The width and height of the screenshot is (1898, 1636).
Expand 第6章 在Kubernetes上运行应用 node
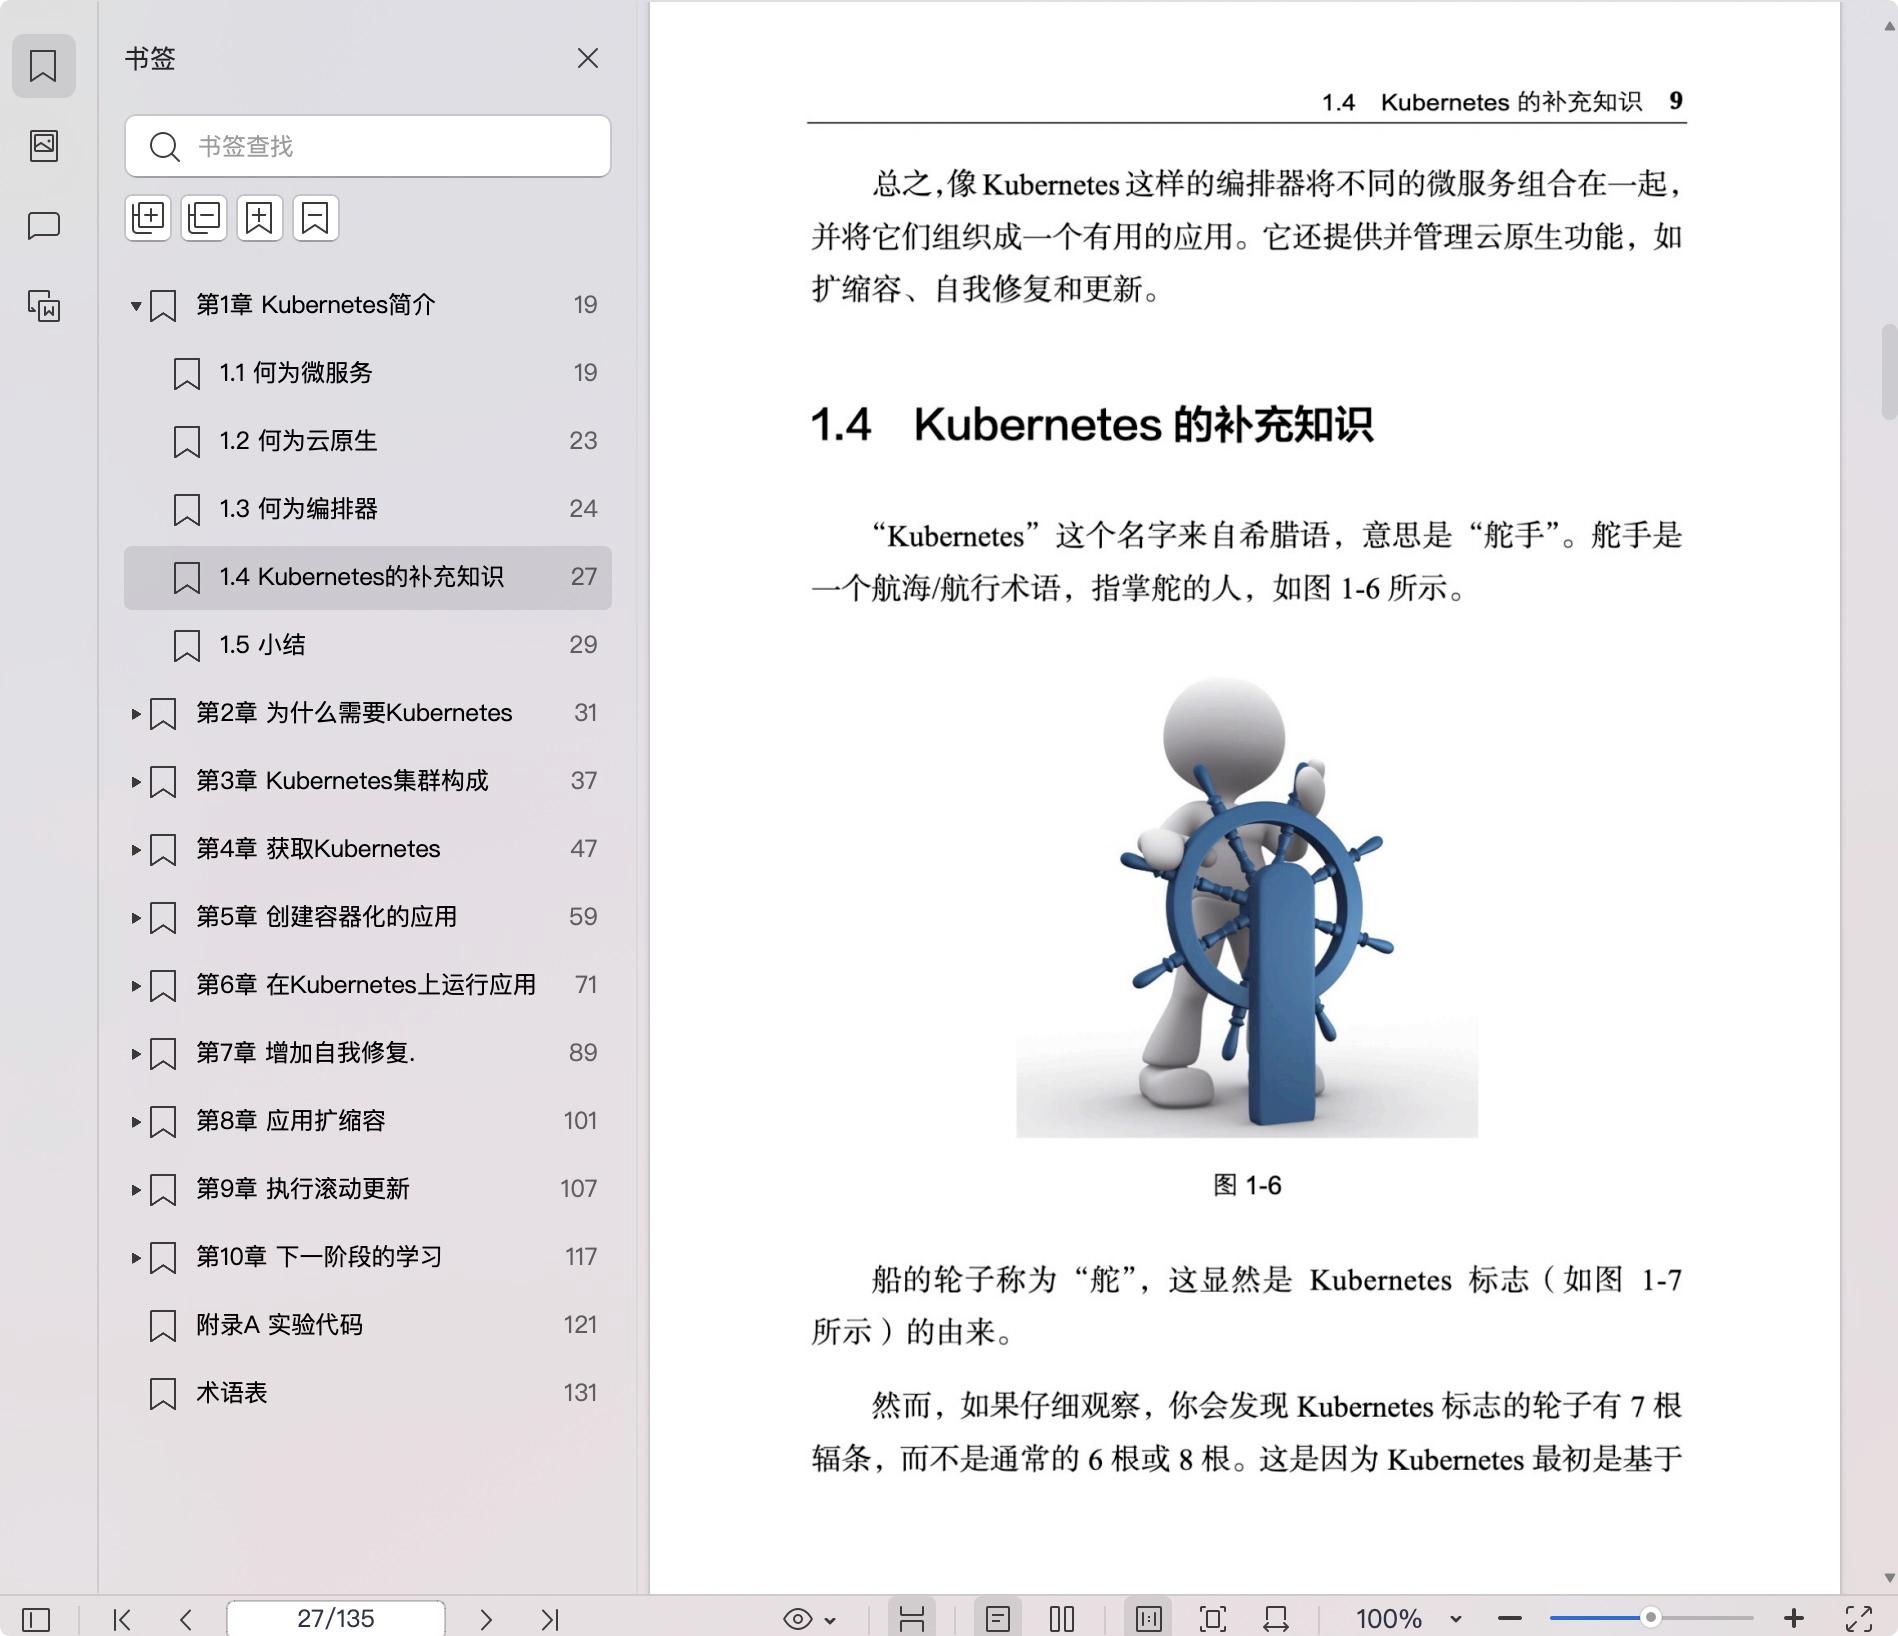coord(136,986)
